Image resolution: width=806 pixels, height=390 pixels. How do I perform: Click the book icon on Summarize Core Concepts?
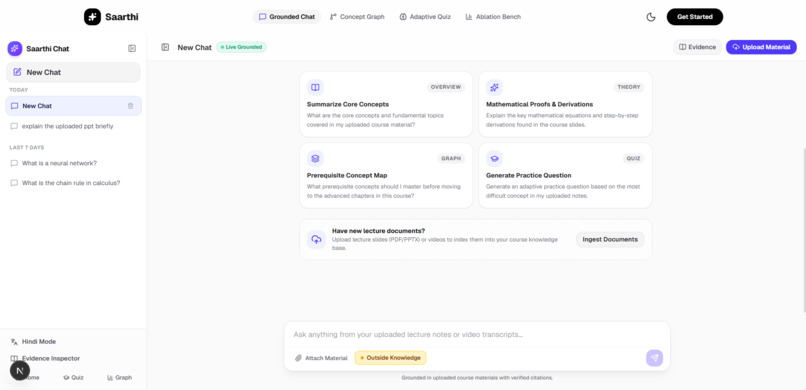click(315, 87)
